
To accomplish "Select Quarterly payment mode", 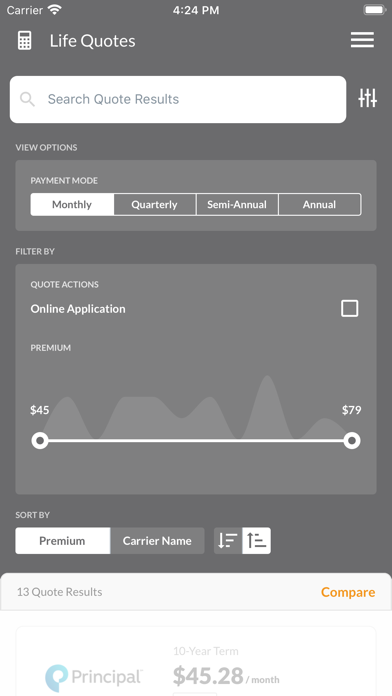I will (154, 205).
